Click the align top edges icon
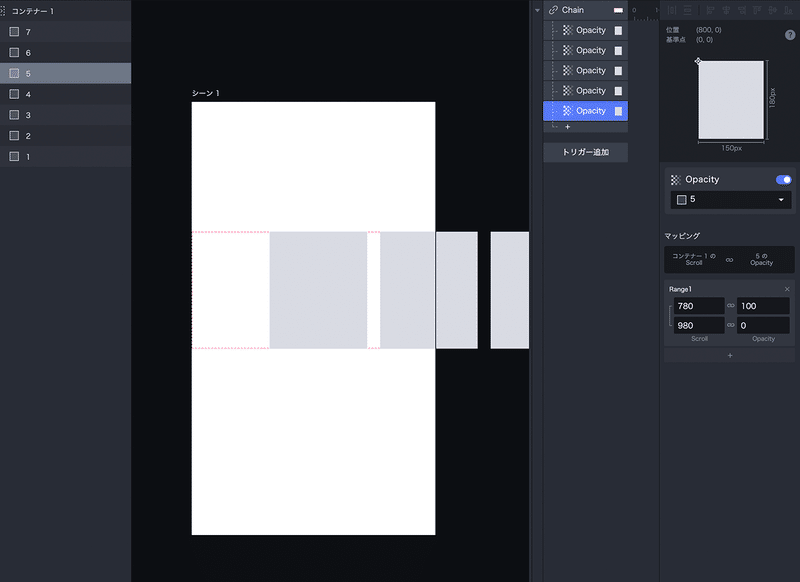 [757, 10]
